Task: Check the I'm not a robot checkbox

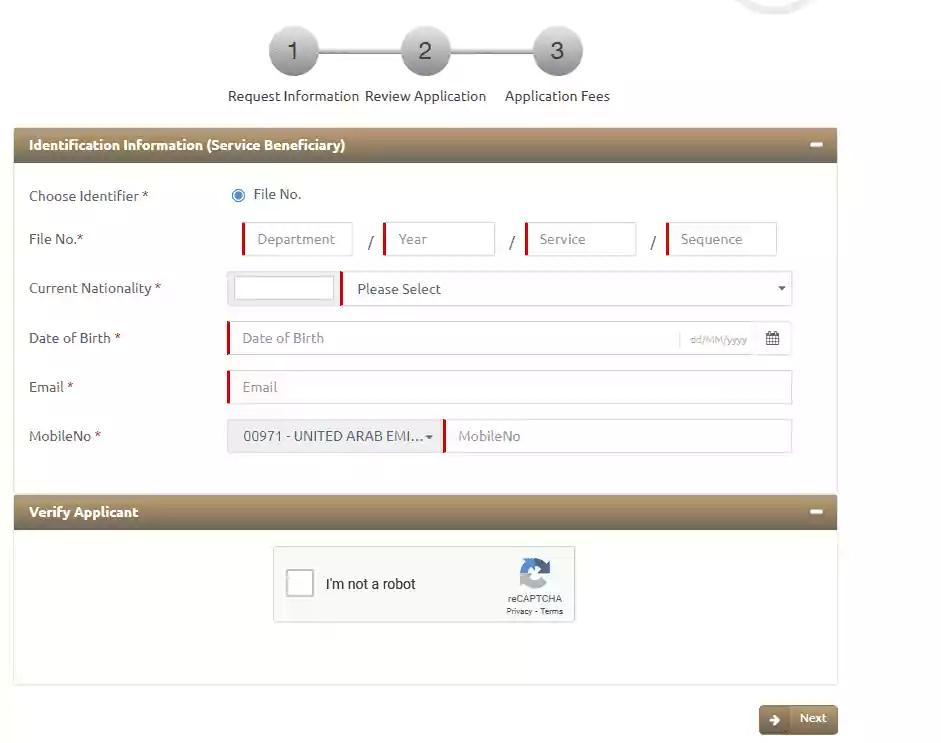Action: coord(299,583)
